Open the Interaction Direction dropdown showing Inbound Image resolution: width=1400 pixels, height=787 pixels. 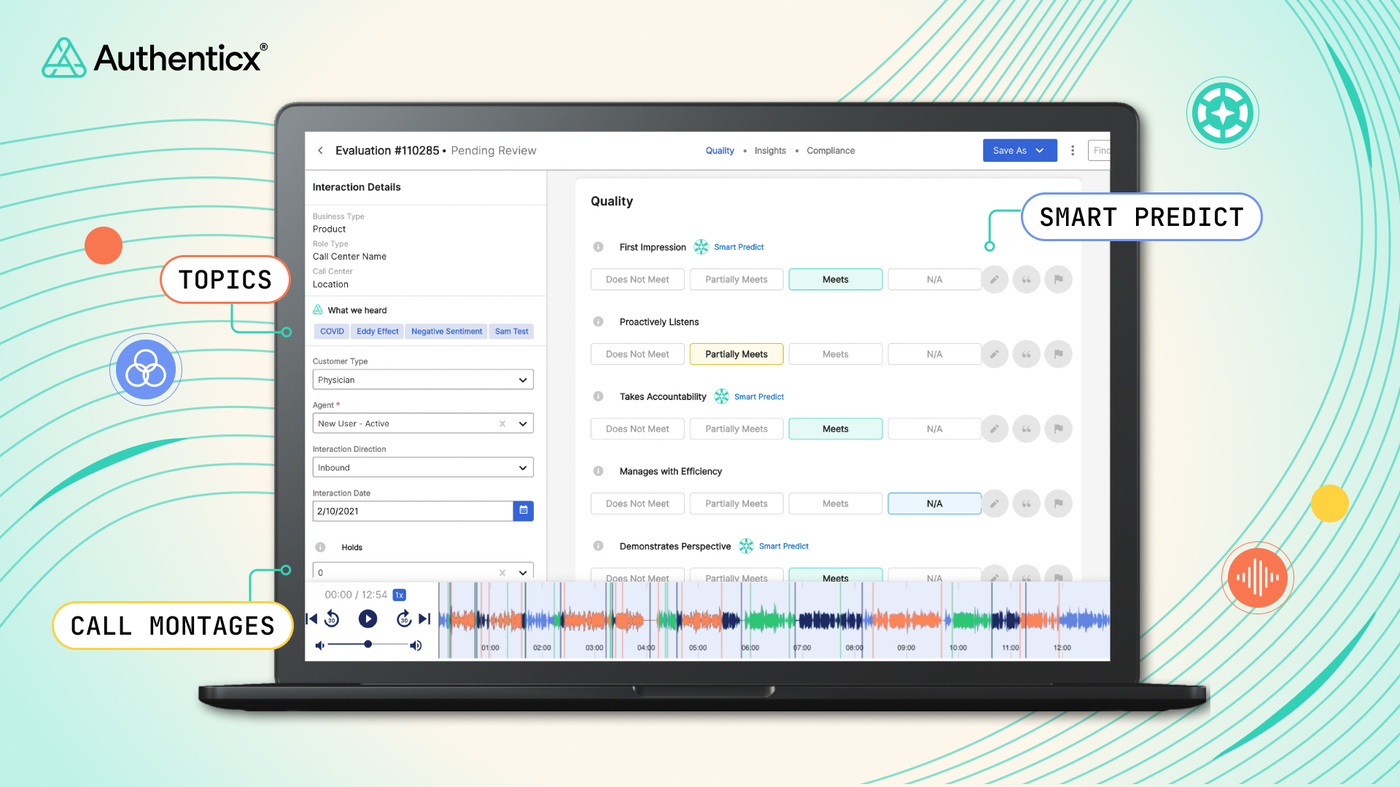[423, 468]
